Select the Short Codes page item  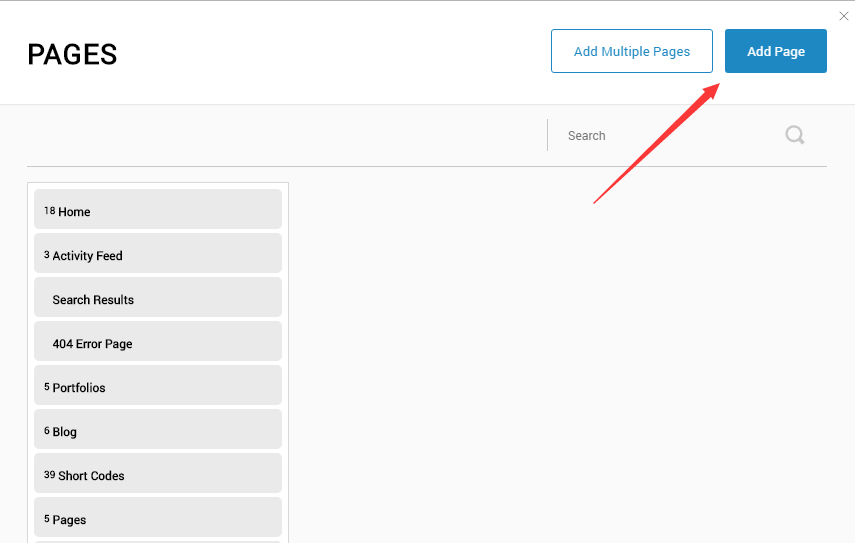tap(158, 475)
